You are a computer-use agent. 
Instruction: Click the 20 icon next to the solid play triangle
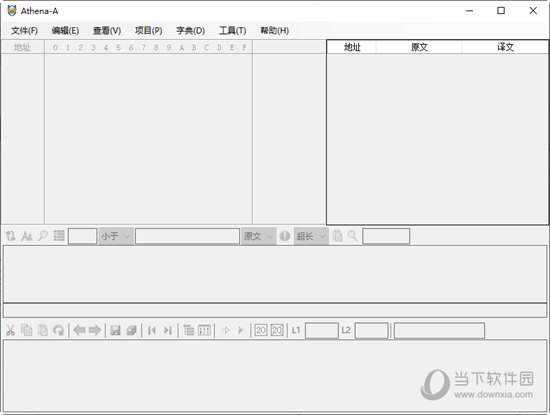261,330
